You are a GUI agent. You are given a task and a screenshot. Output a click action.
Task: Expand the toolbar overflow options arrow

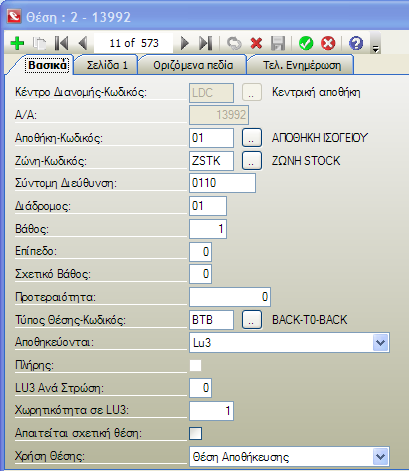(375, 43)
